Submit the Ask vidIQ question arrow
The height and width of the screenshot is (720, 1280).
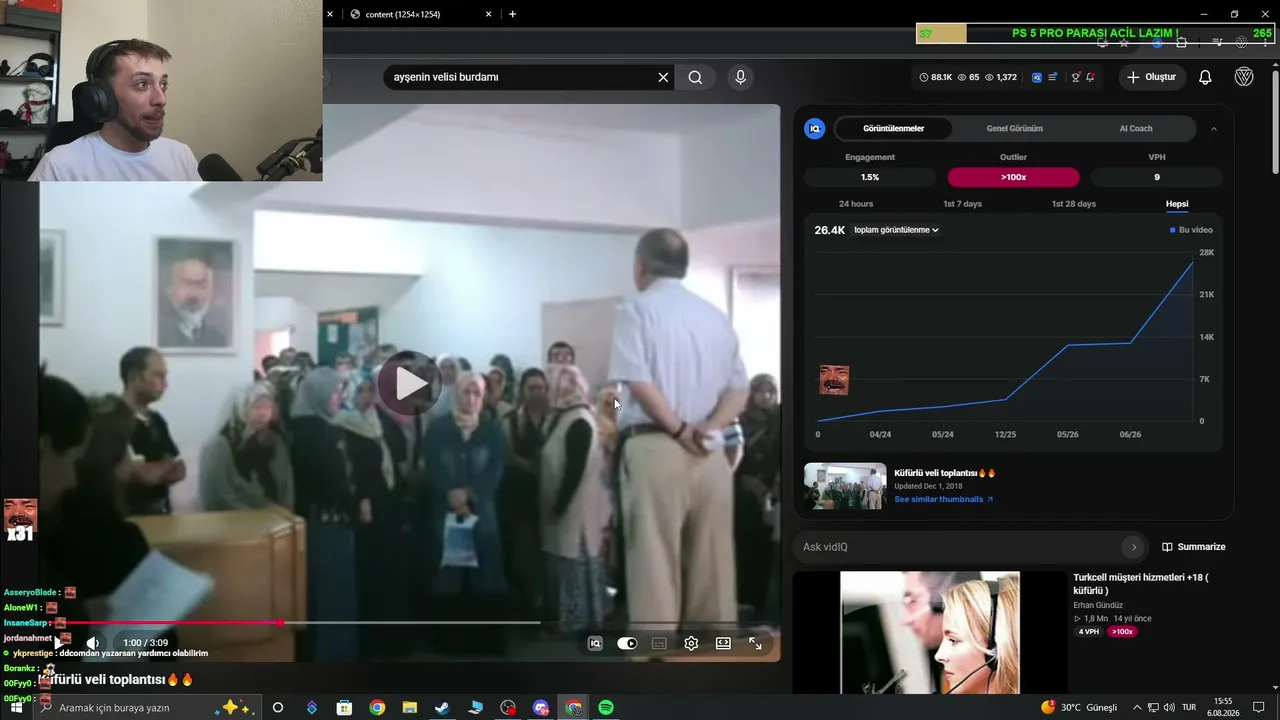(1133, 547)
